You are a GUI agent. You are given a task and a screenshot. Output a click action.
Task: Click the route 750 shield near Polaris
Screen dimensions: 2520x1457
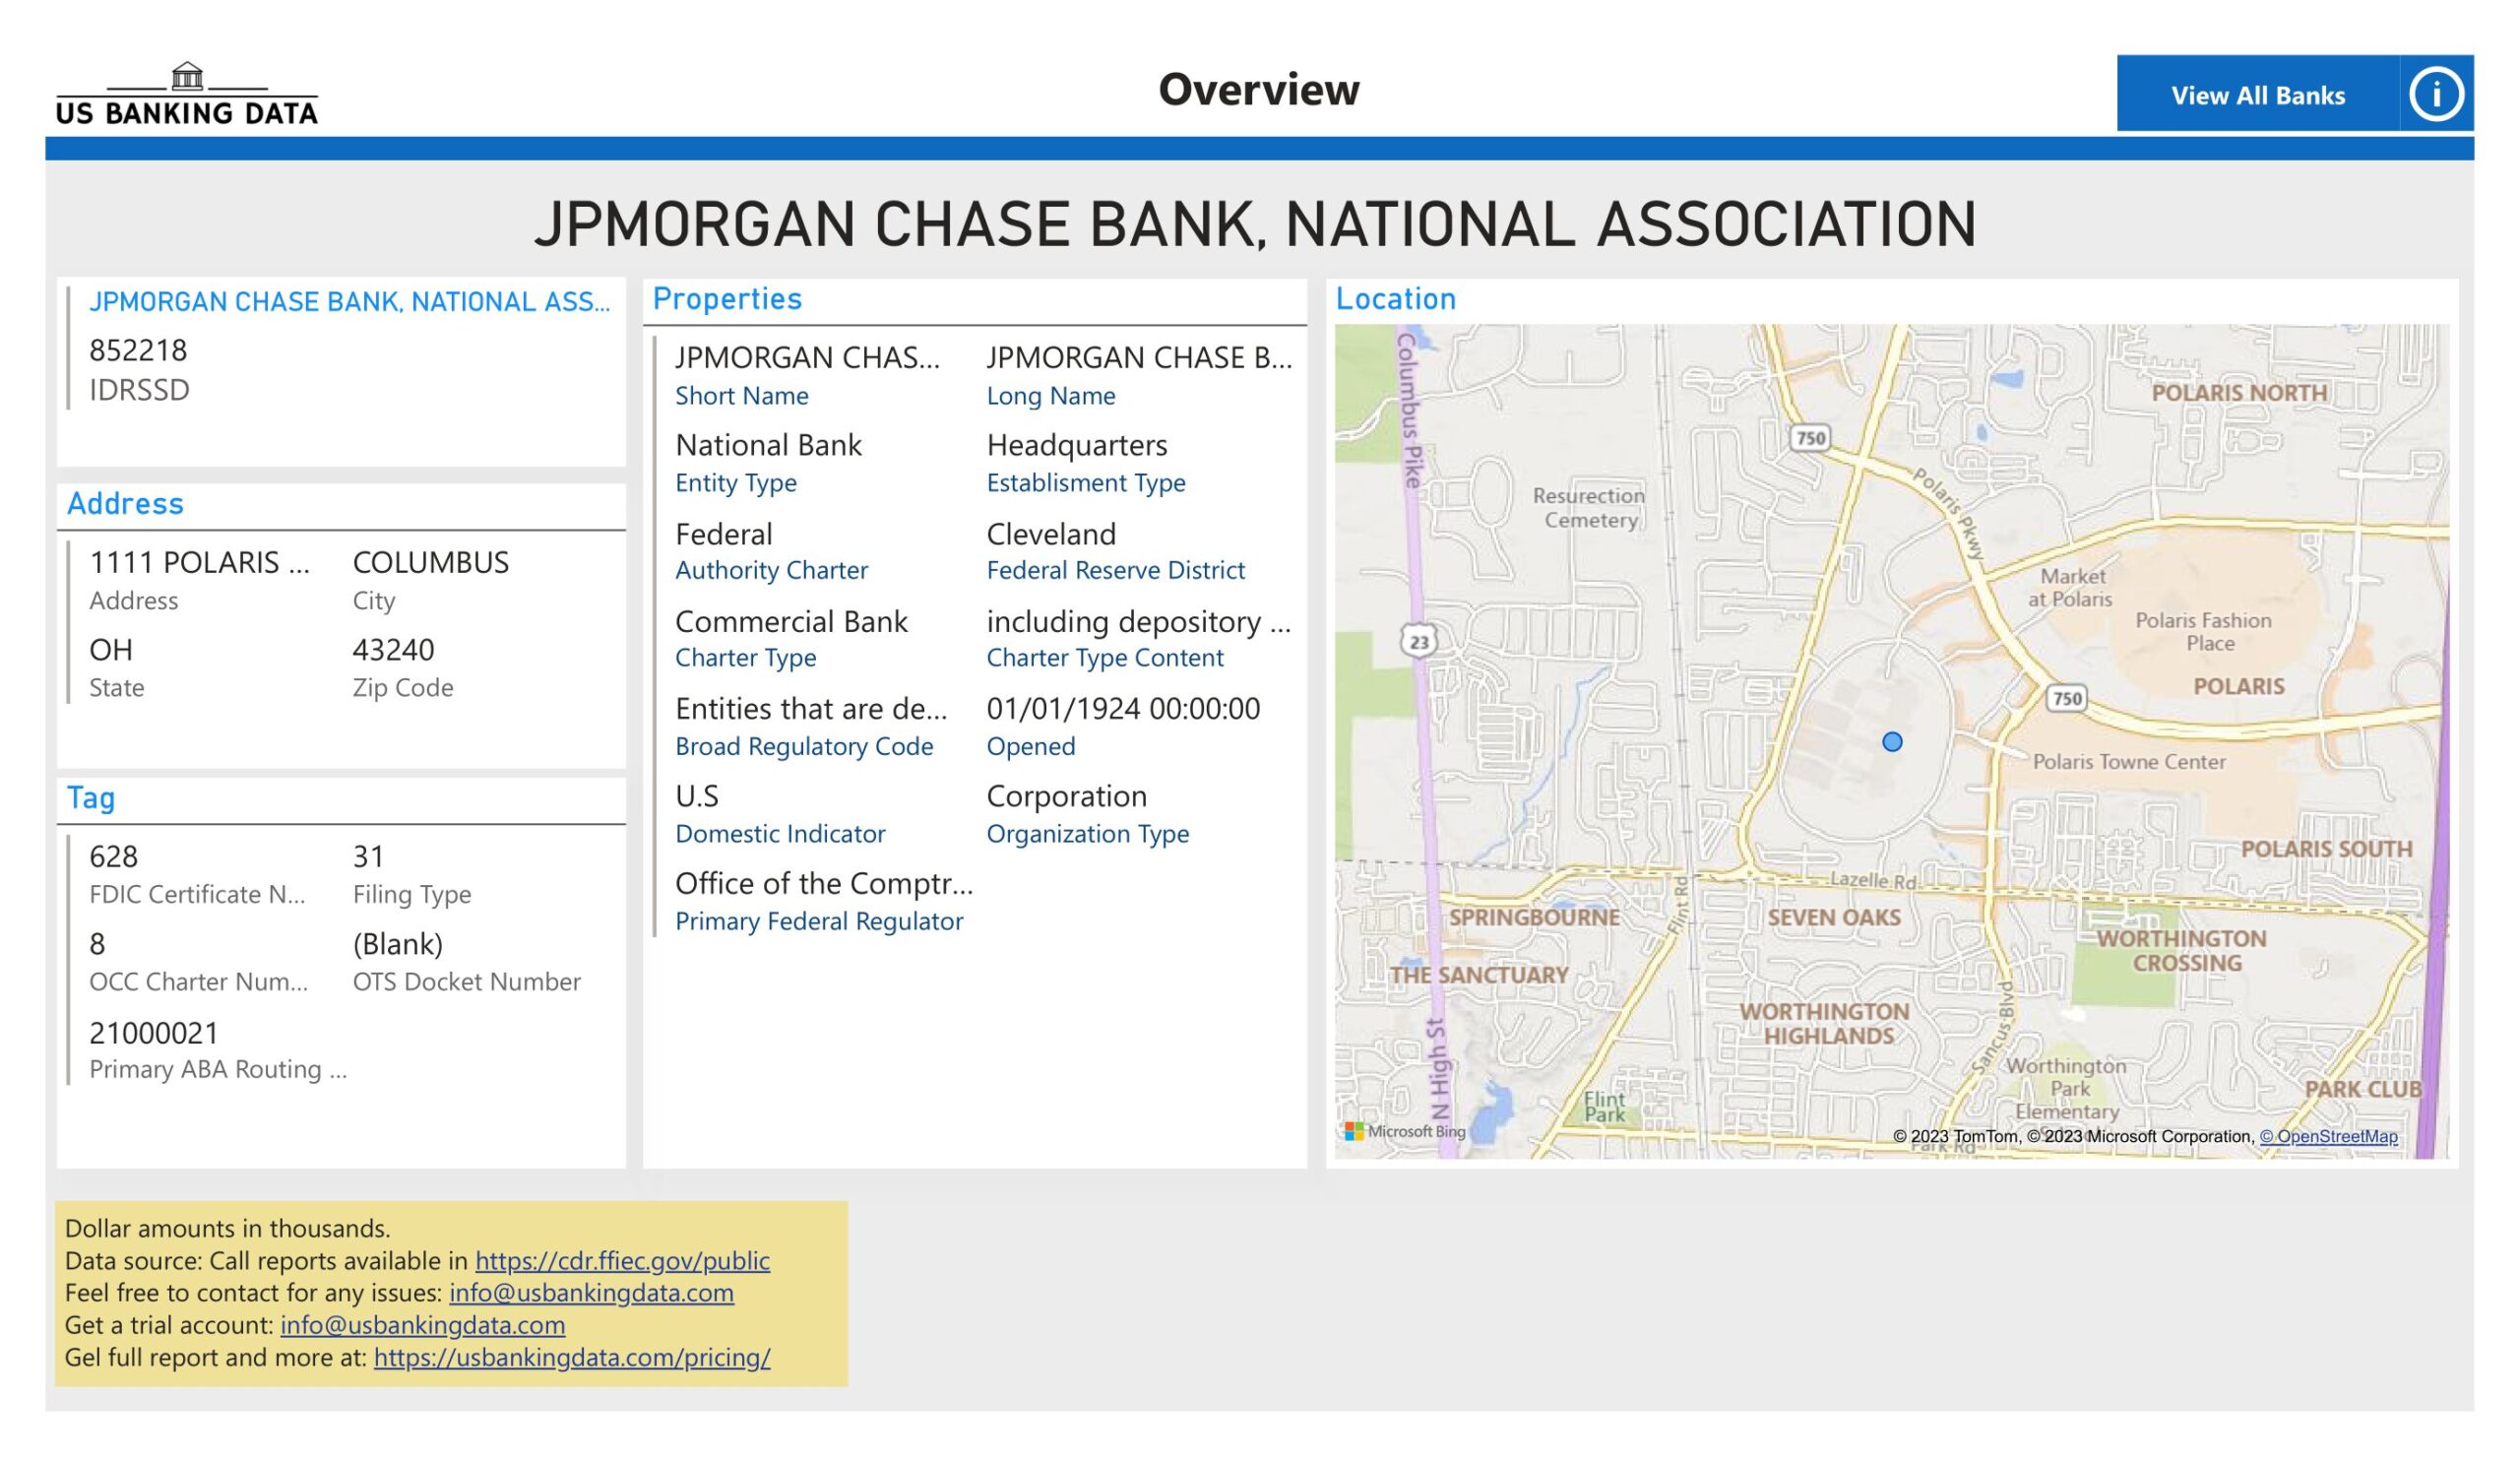pos(2067,698)
